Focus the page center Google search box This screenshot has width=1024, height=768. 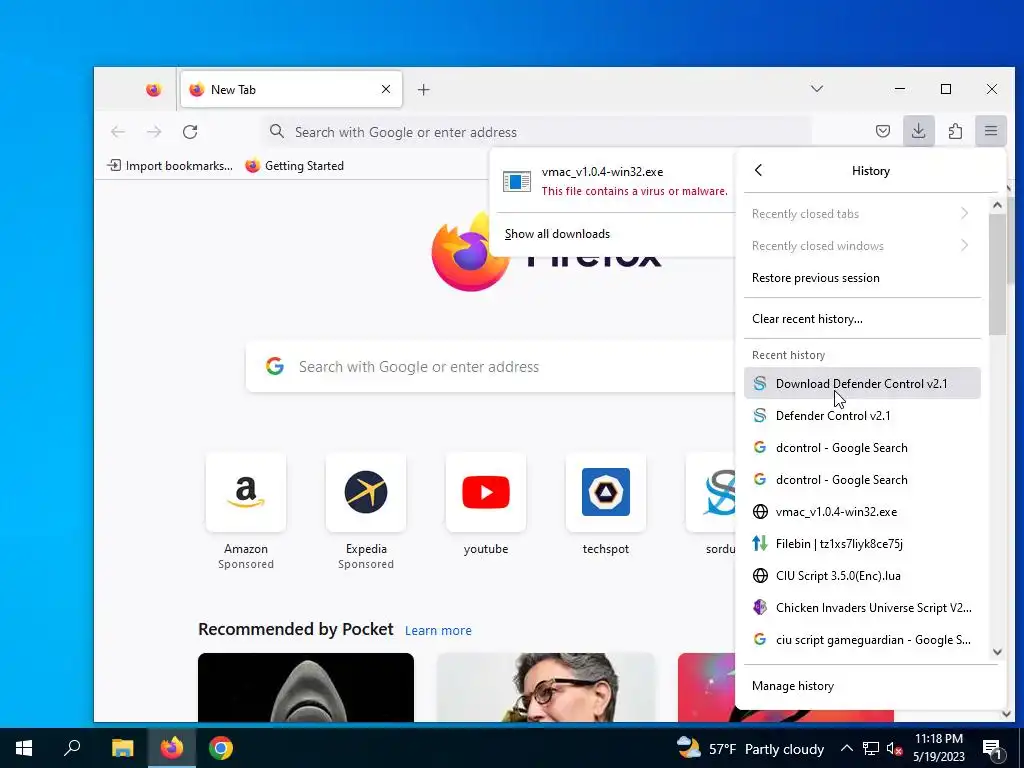tap(490, 366)
